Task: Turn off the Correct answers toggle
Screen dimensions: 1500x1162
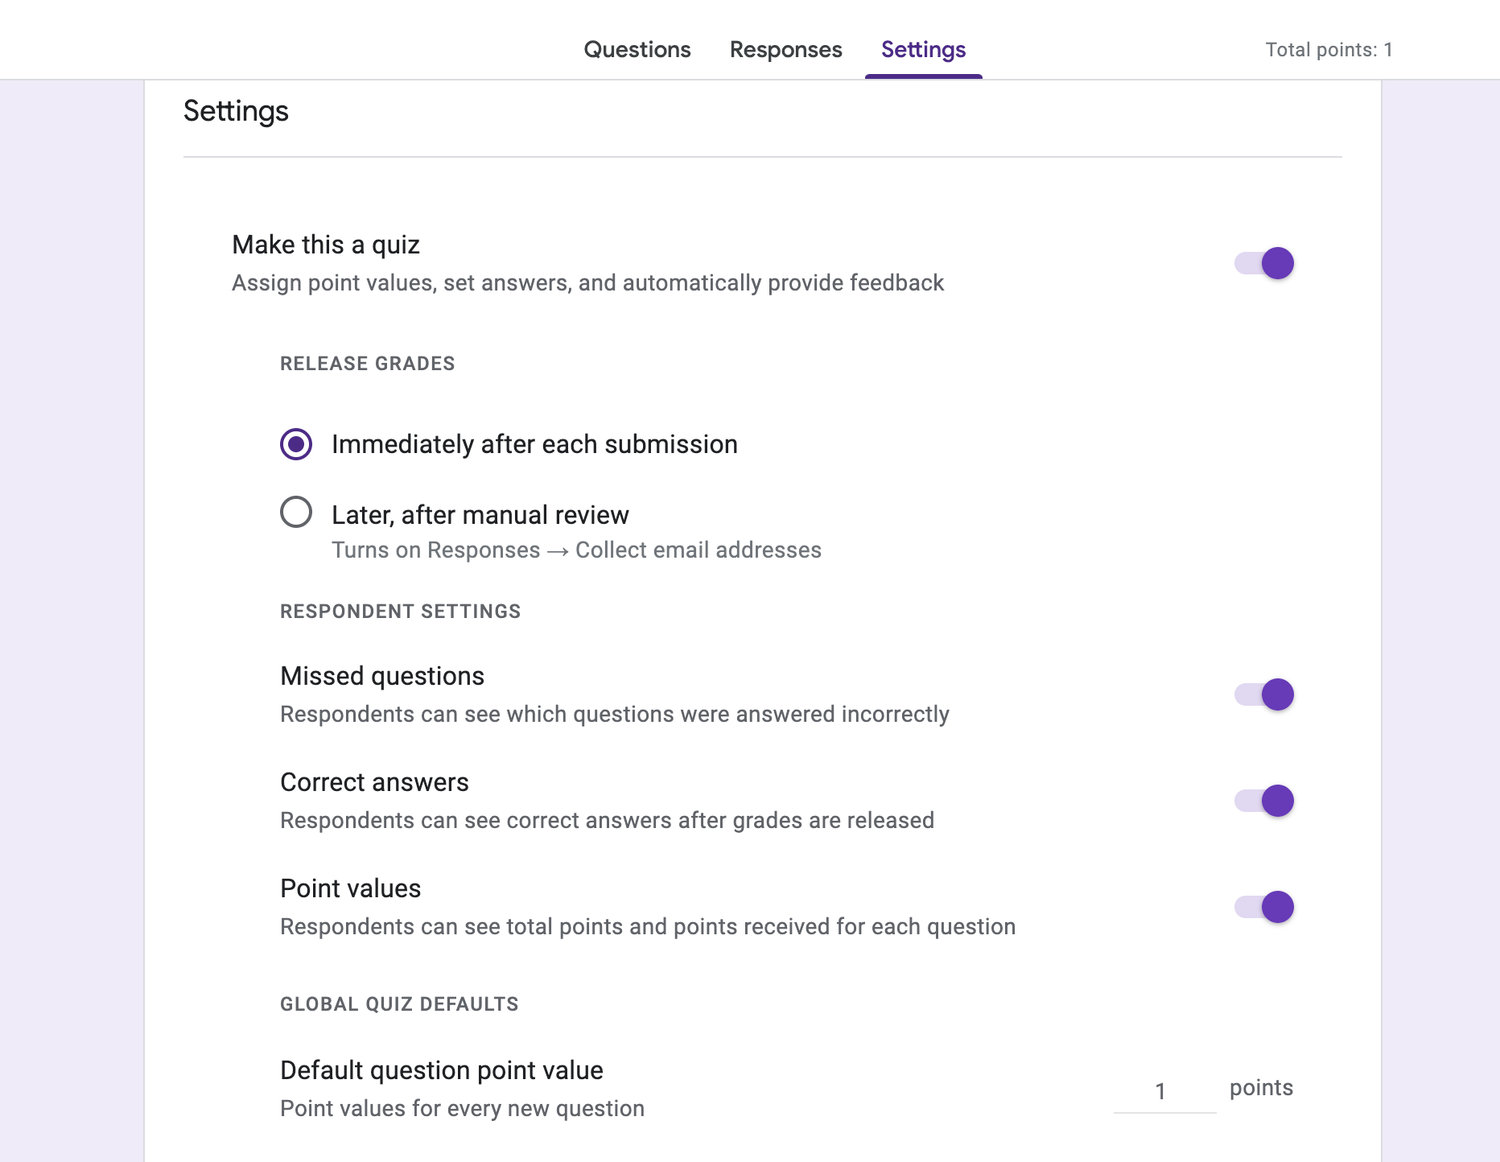Action: [x=1264, y=800]
